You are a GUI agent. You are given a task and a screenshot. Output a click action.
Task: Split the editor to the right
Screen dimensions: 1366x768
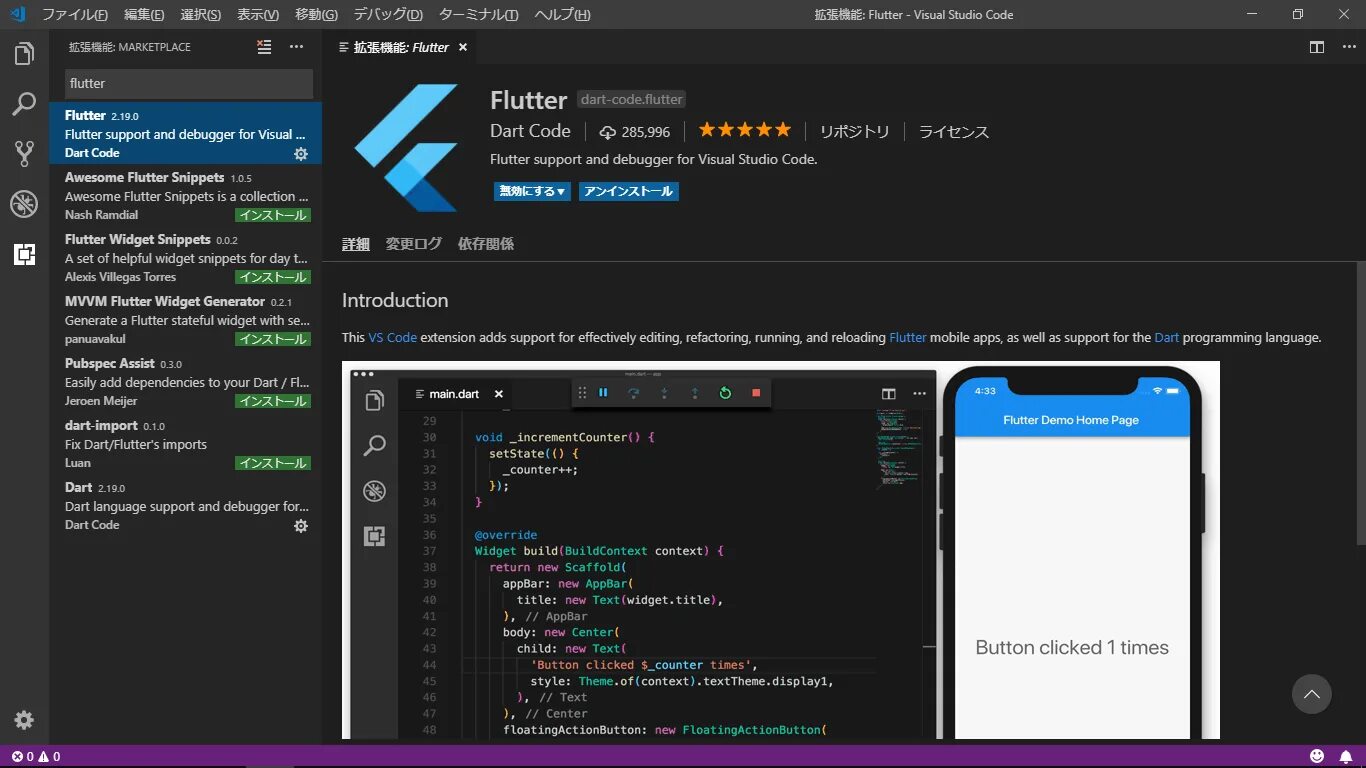pos(1317,47)
